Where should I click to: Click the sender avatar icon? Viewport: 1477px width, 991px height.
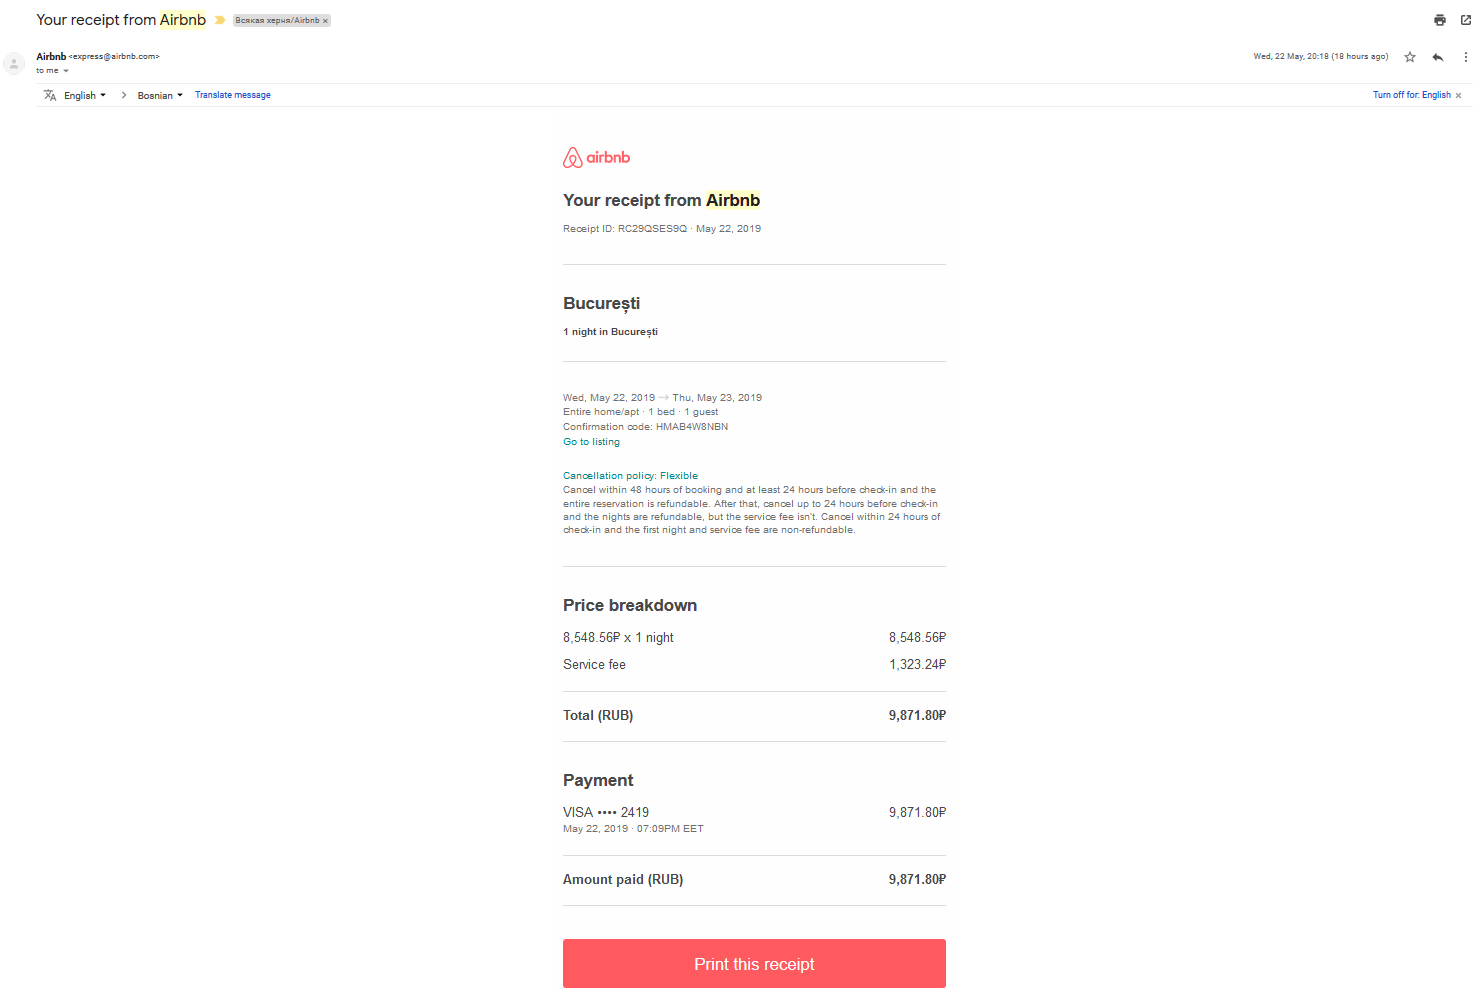click(14, 63)
